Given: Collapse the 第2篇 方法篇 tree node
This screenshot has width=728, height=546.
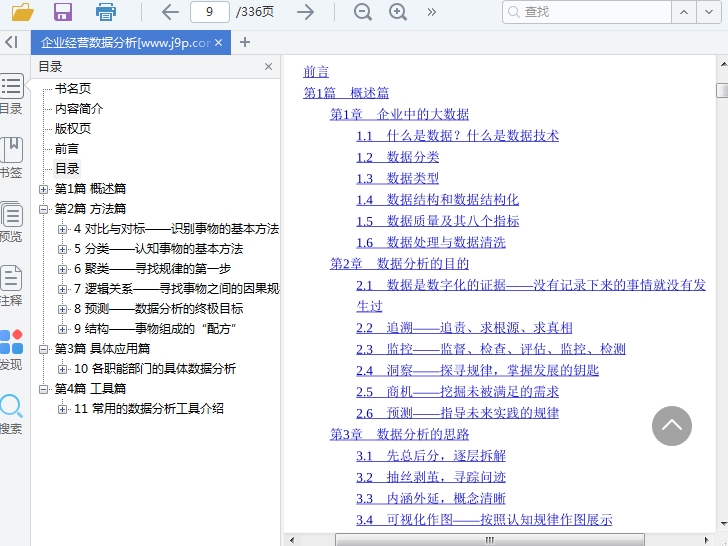Looking at the screenshot, I should (x=44, y=209).
